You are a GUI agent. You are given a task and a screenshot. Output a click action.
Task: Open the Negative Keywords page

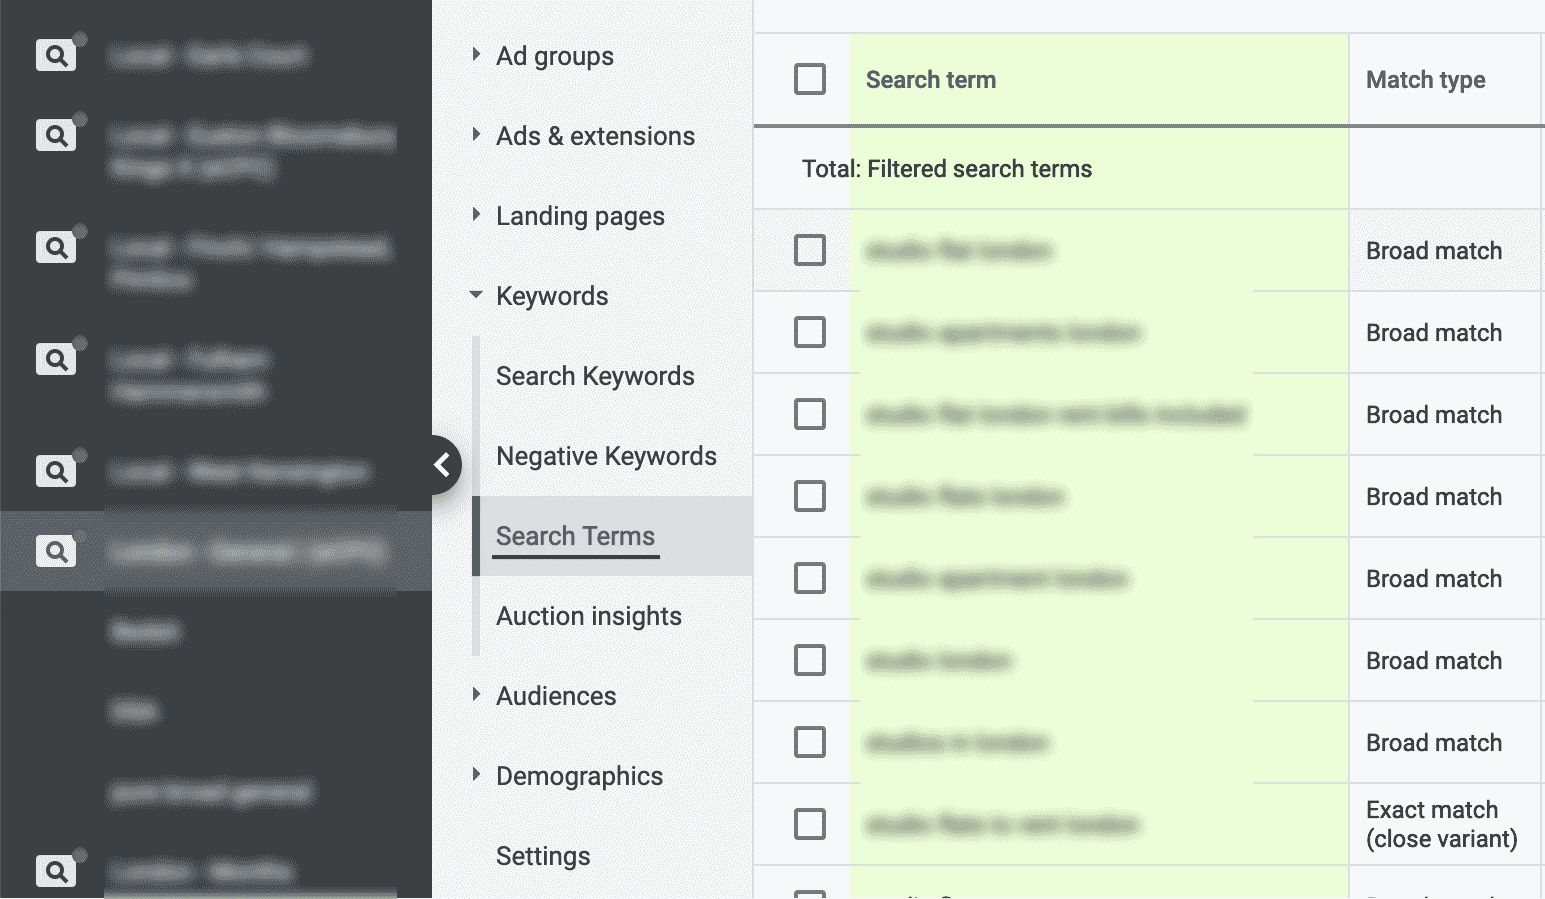click(x=606, y=456)
